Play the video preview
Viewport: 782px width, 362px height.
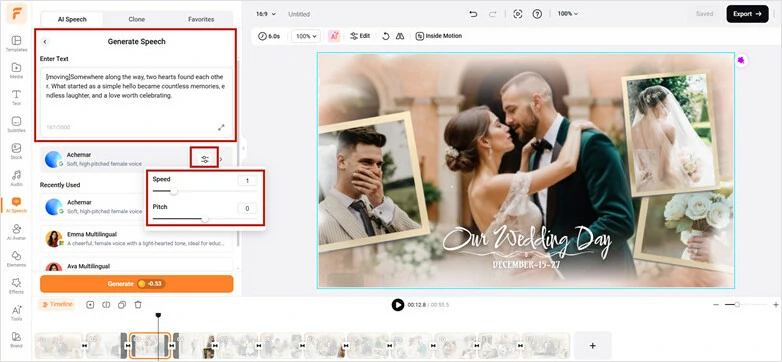pos(397,305)
